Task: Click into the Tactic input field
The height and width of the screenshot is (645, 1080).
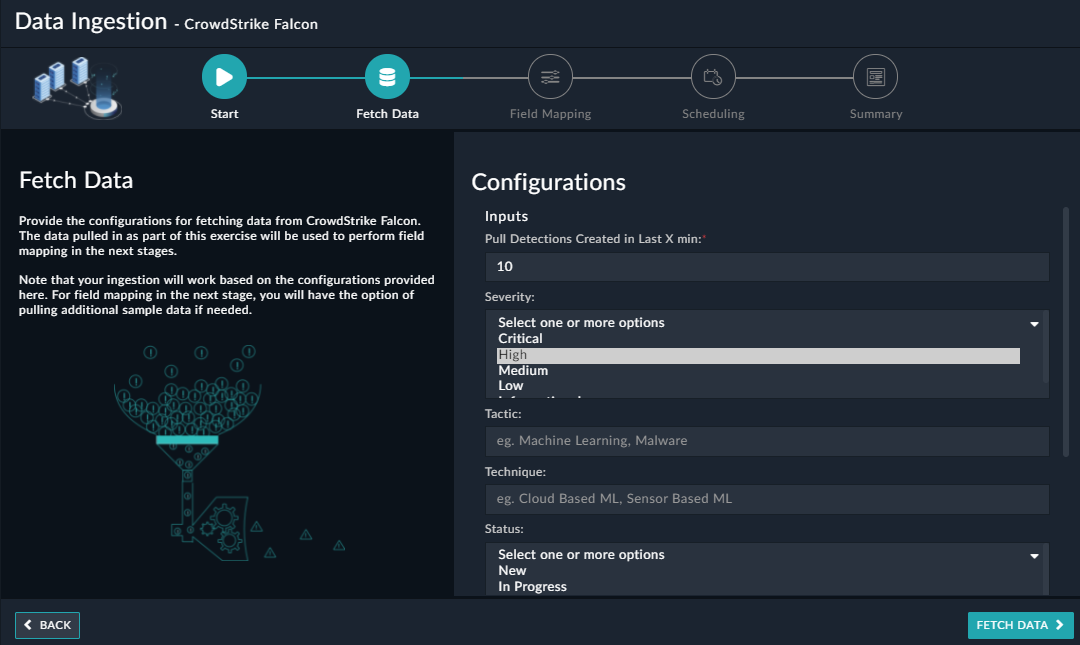Action: 766,441
